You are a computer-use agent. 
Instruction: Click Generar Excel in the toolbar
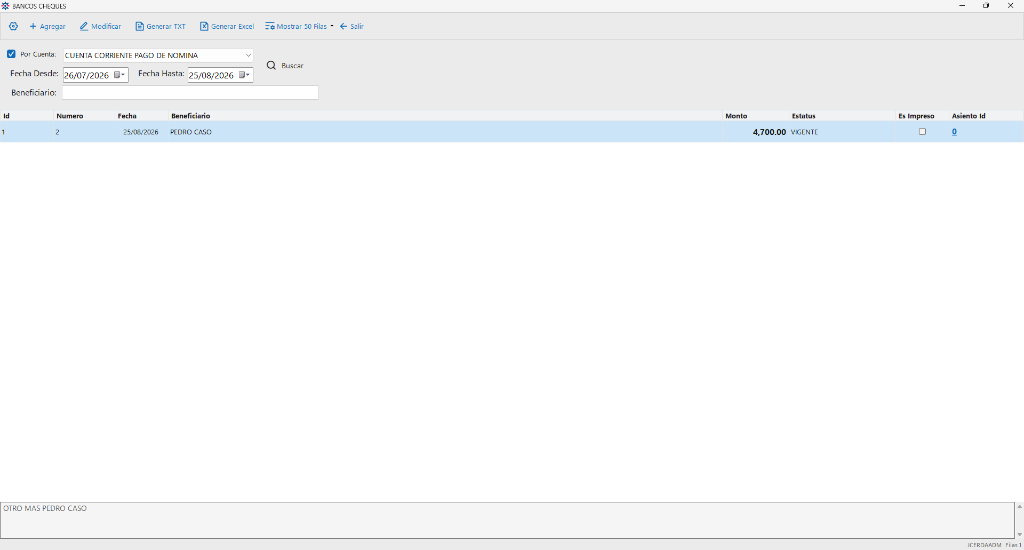point(227,27)
